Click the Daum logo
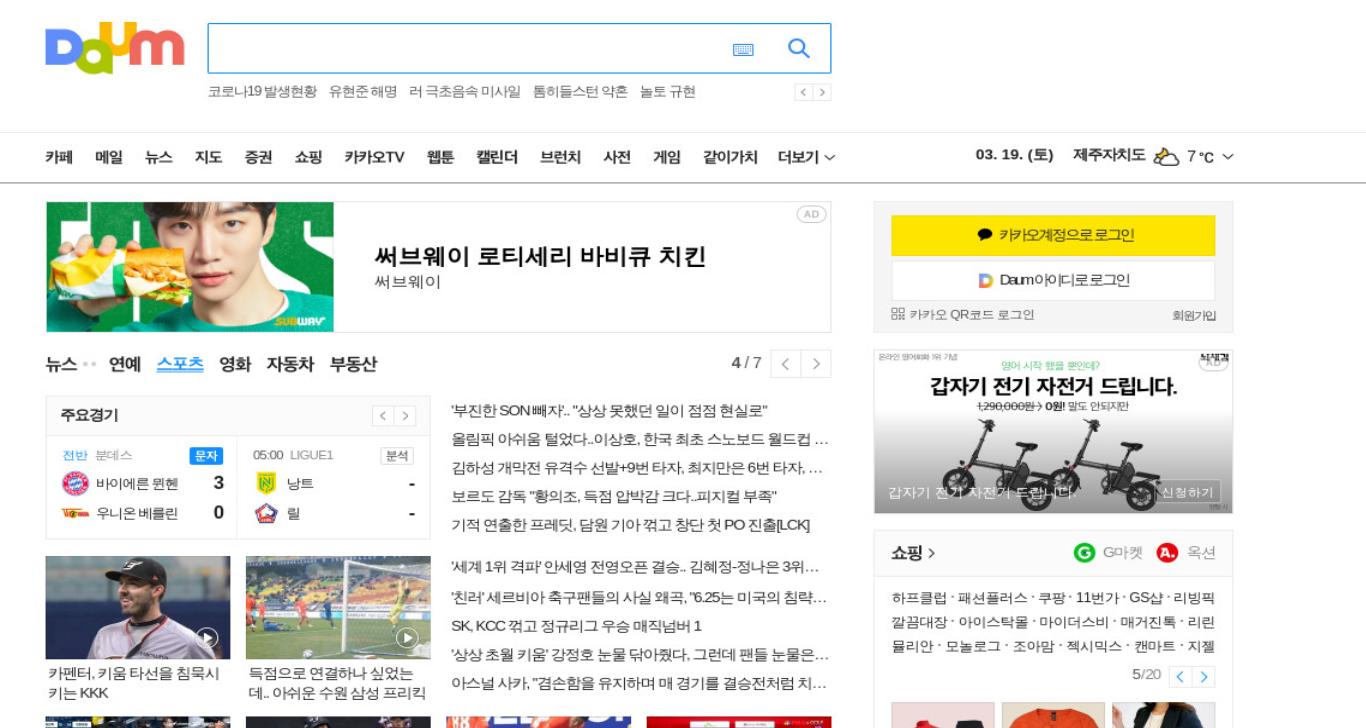Screen dimensions: 1366x728 click(x=114, y=48)
